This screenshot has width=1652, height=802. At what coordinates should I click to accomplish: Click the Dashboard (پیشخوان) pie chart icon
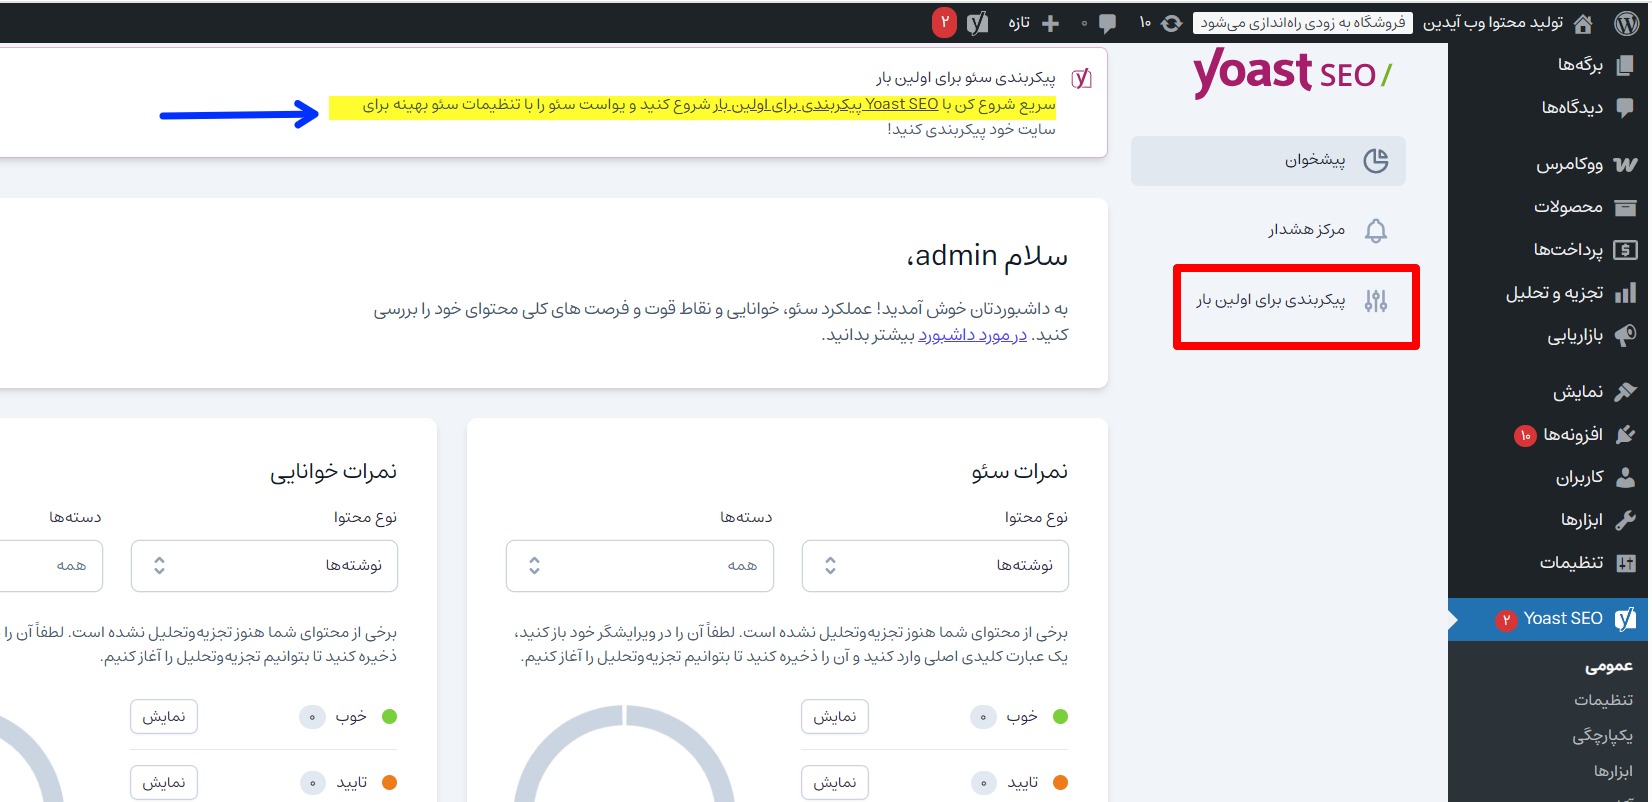pyautogui.click(x=1376, y=161)
